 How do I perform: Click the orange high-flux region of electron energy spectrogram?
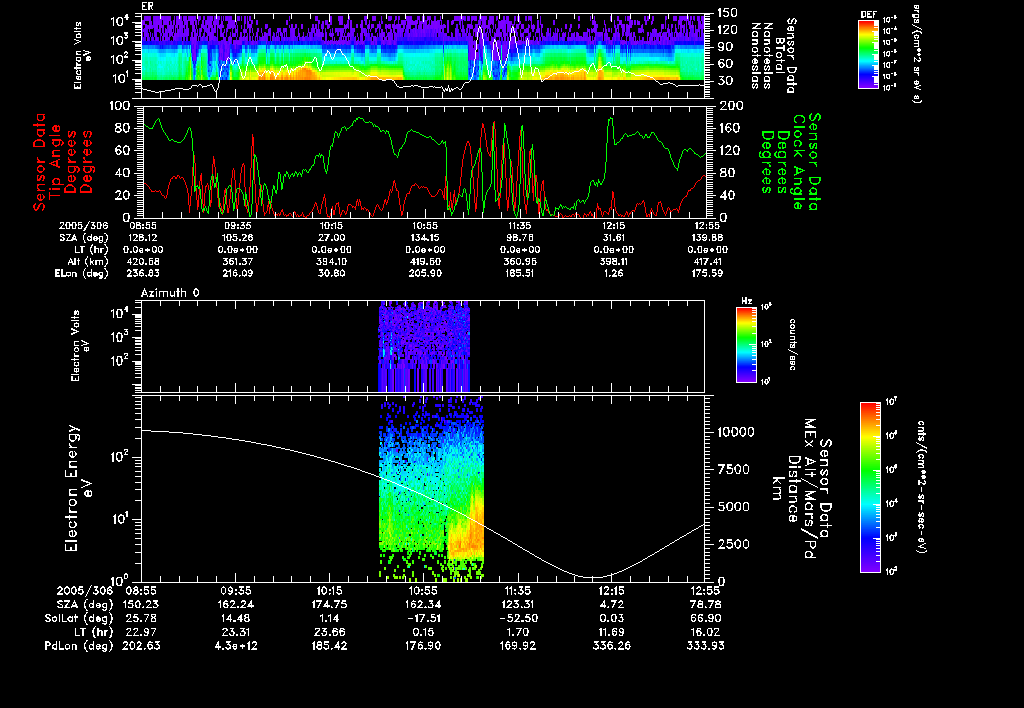coord(467,529)
